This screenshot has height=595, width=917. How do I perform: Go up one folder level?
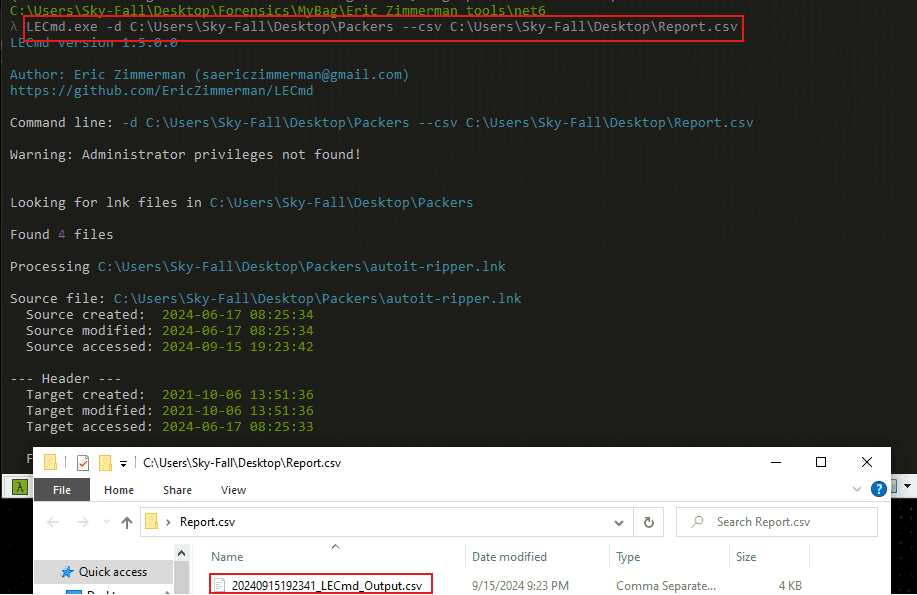click(x=127, y=522)
